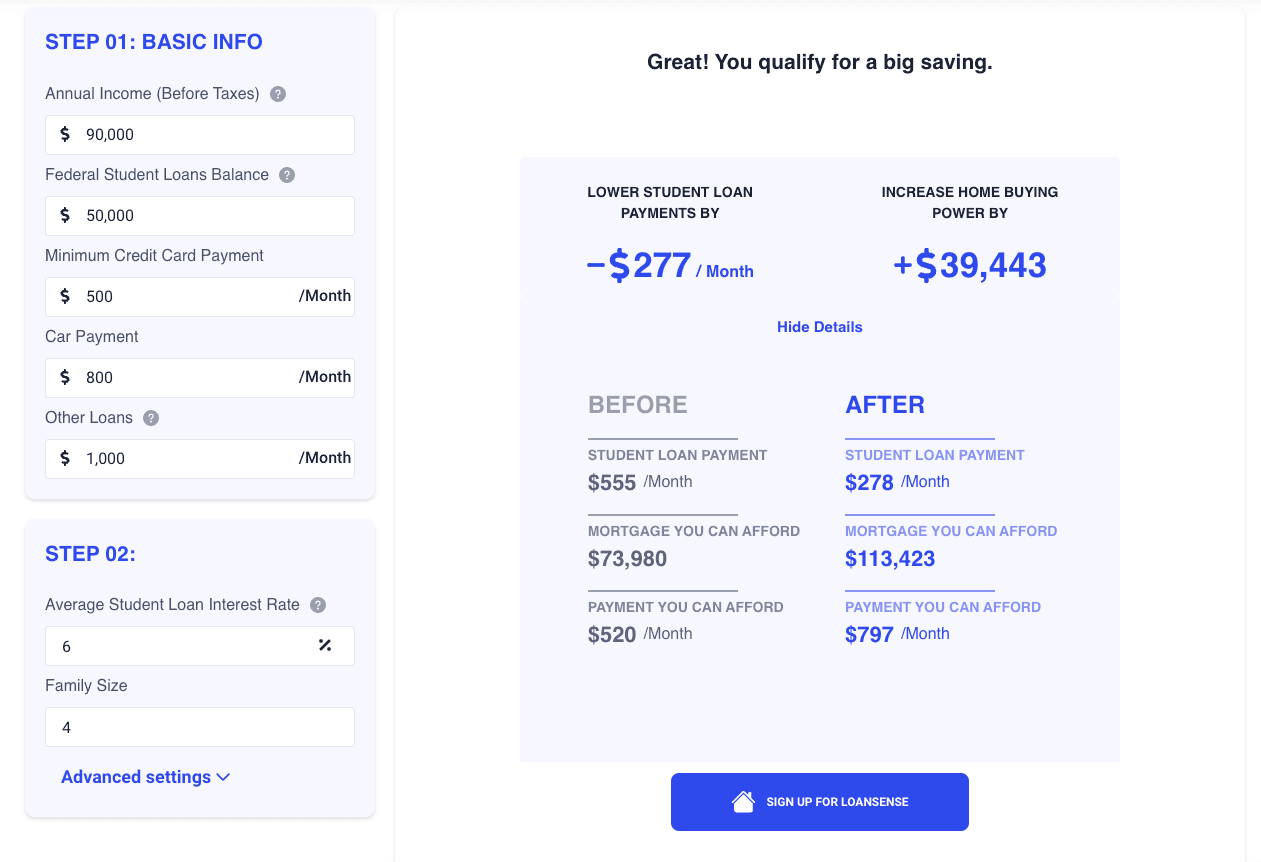
Task: Click dollar sign icon in Annual Income field
Action: tap(65, 134)
